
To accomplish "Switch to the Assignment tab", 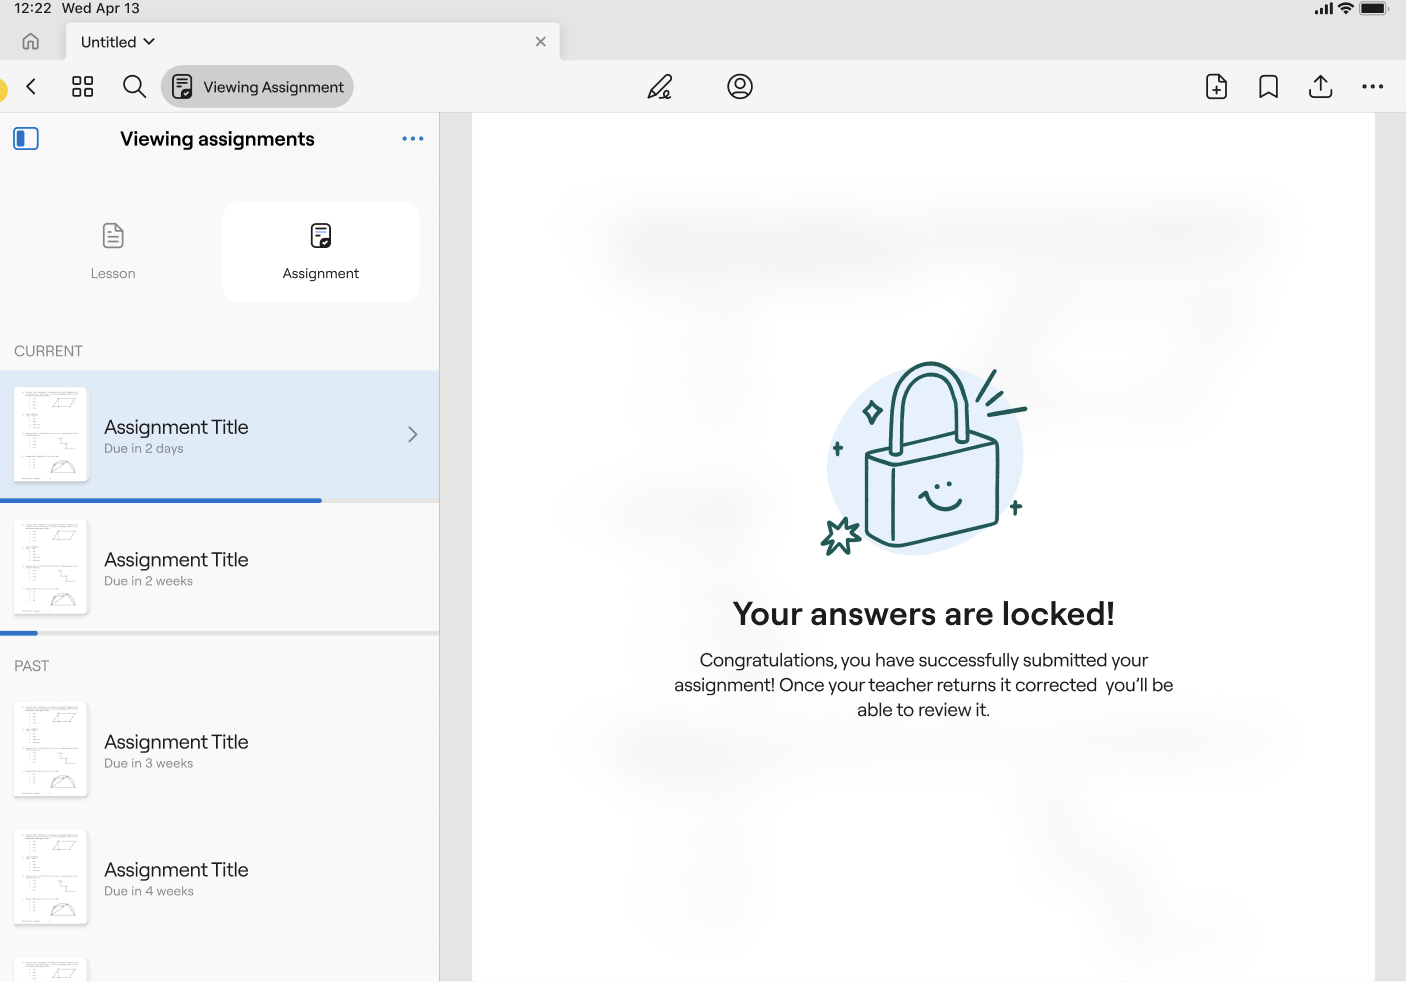I will 320,252.
